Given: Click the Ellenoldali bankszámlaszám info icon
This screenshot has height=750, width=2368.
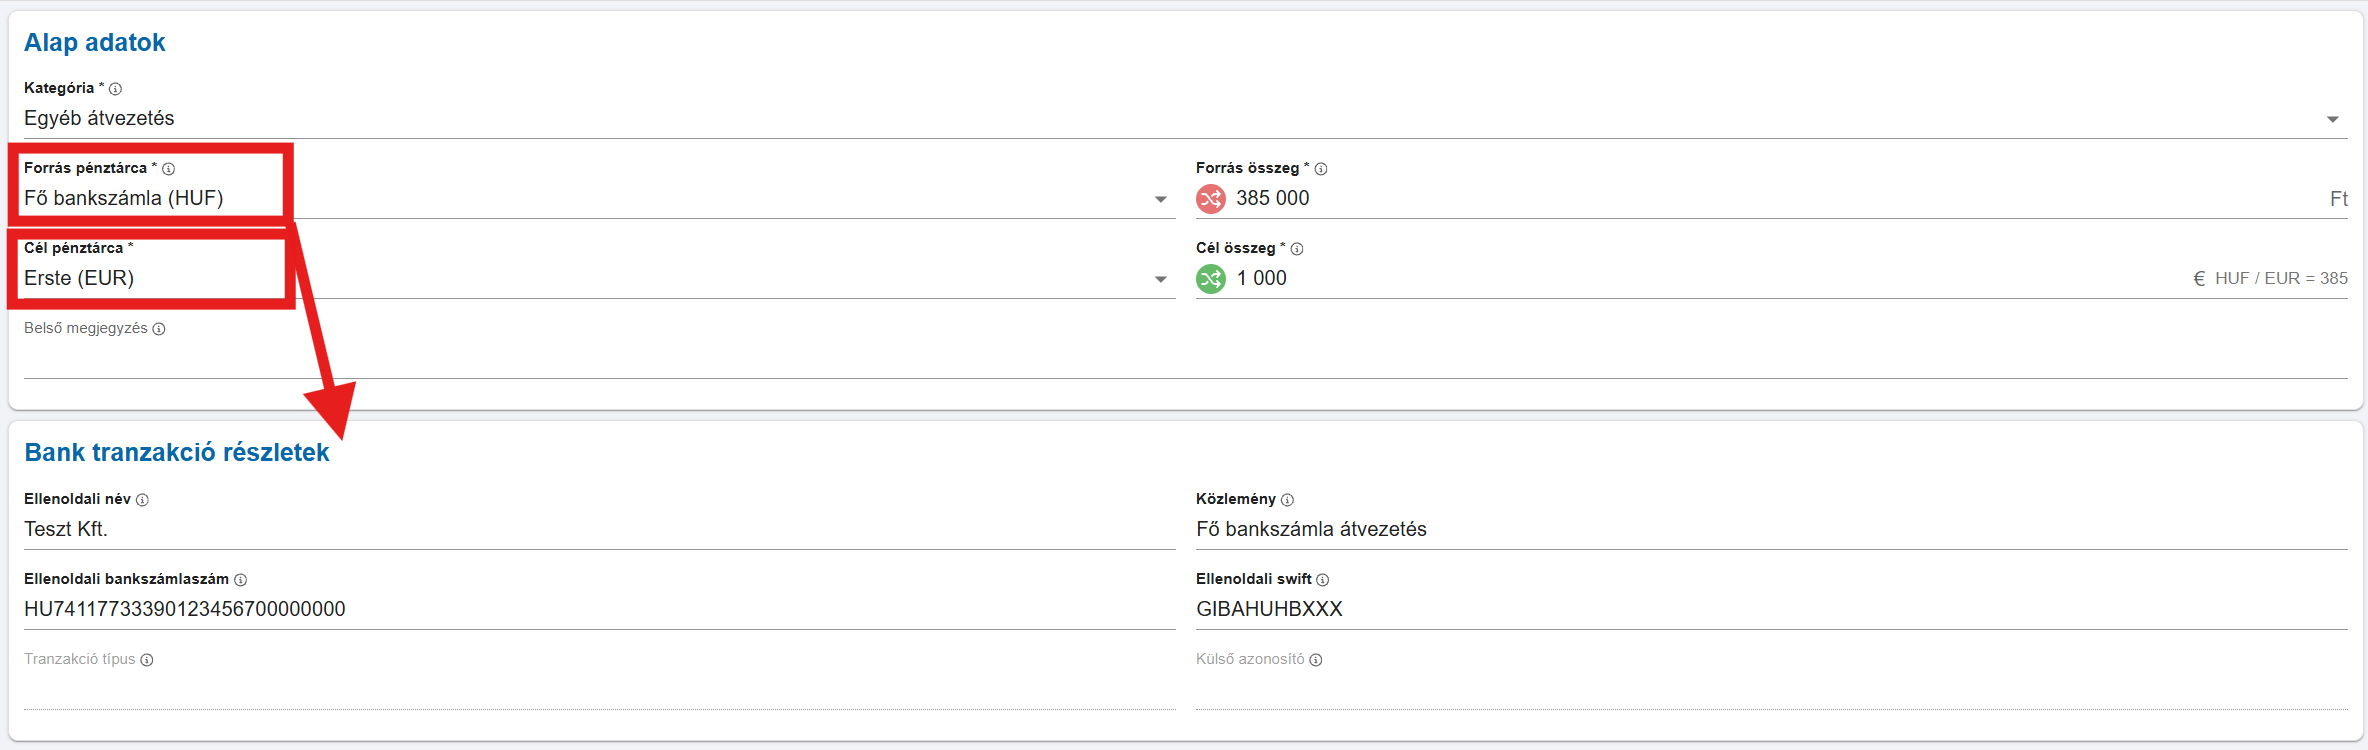Looking at the screenshot, I should click(241, 580).
